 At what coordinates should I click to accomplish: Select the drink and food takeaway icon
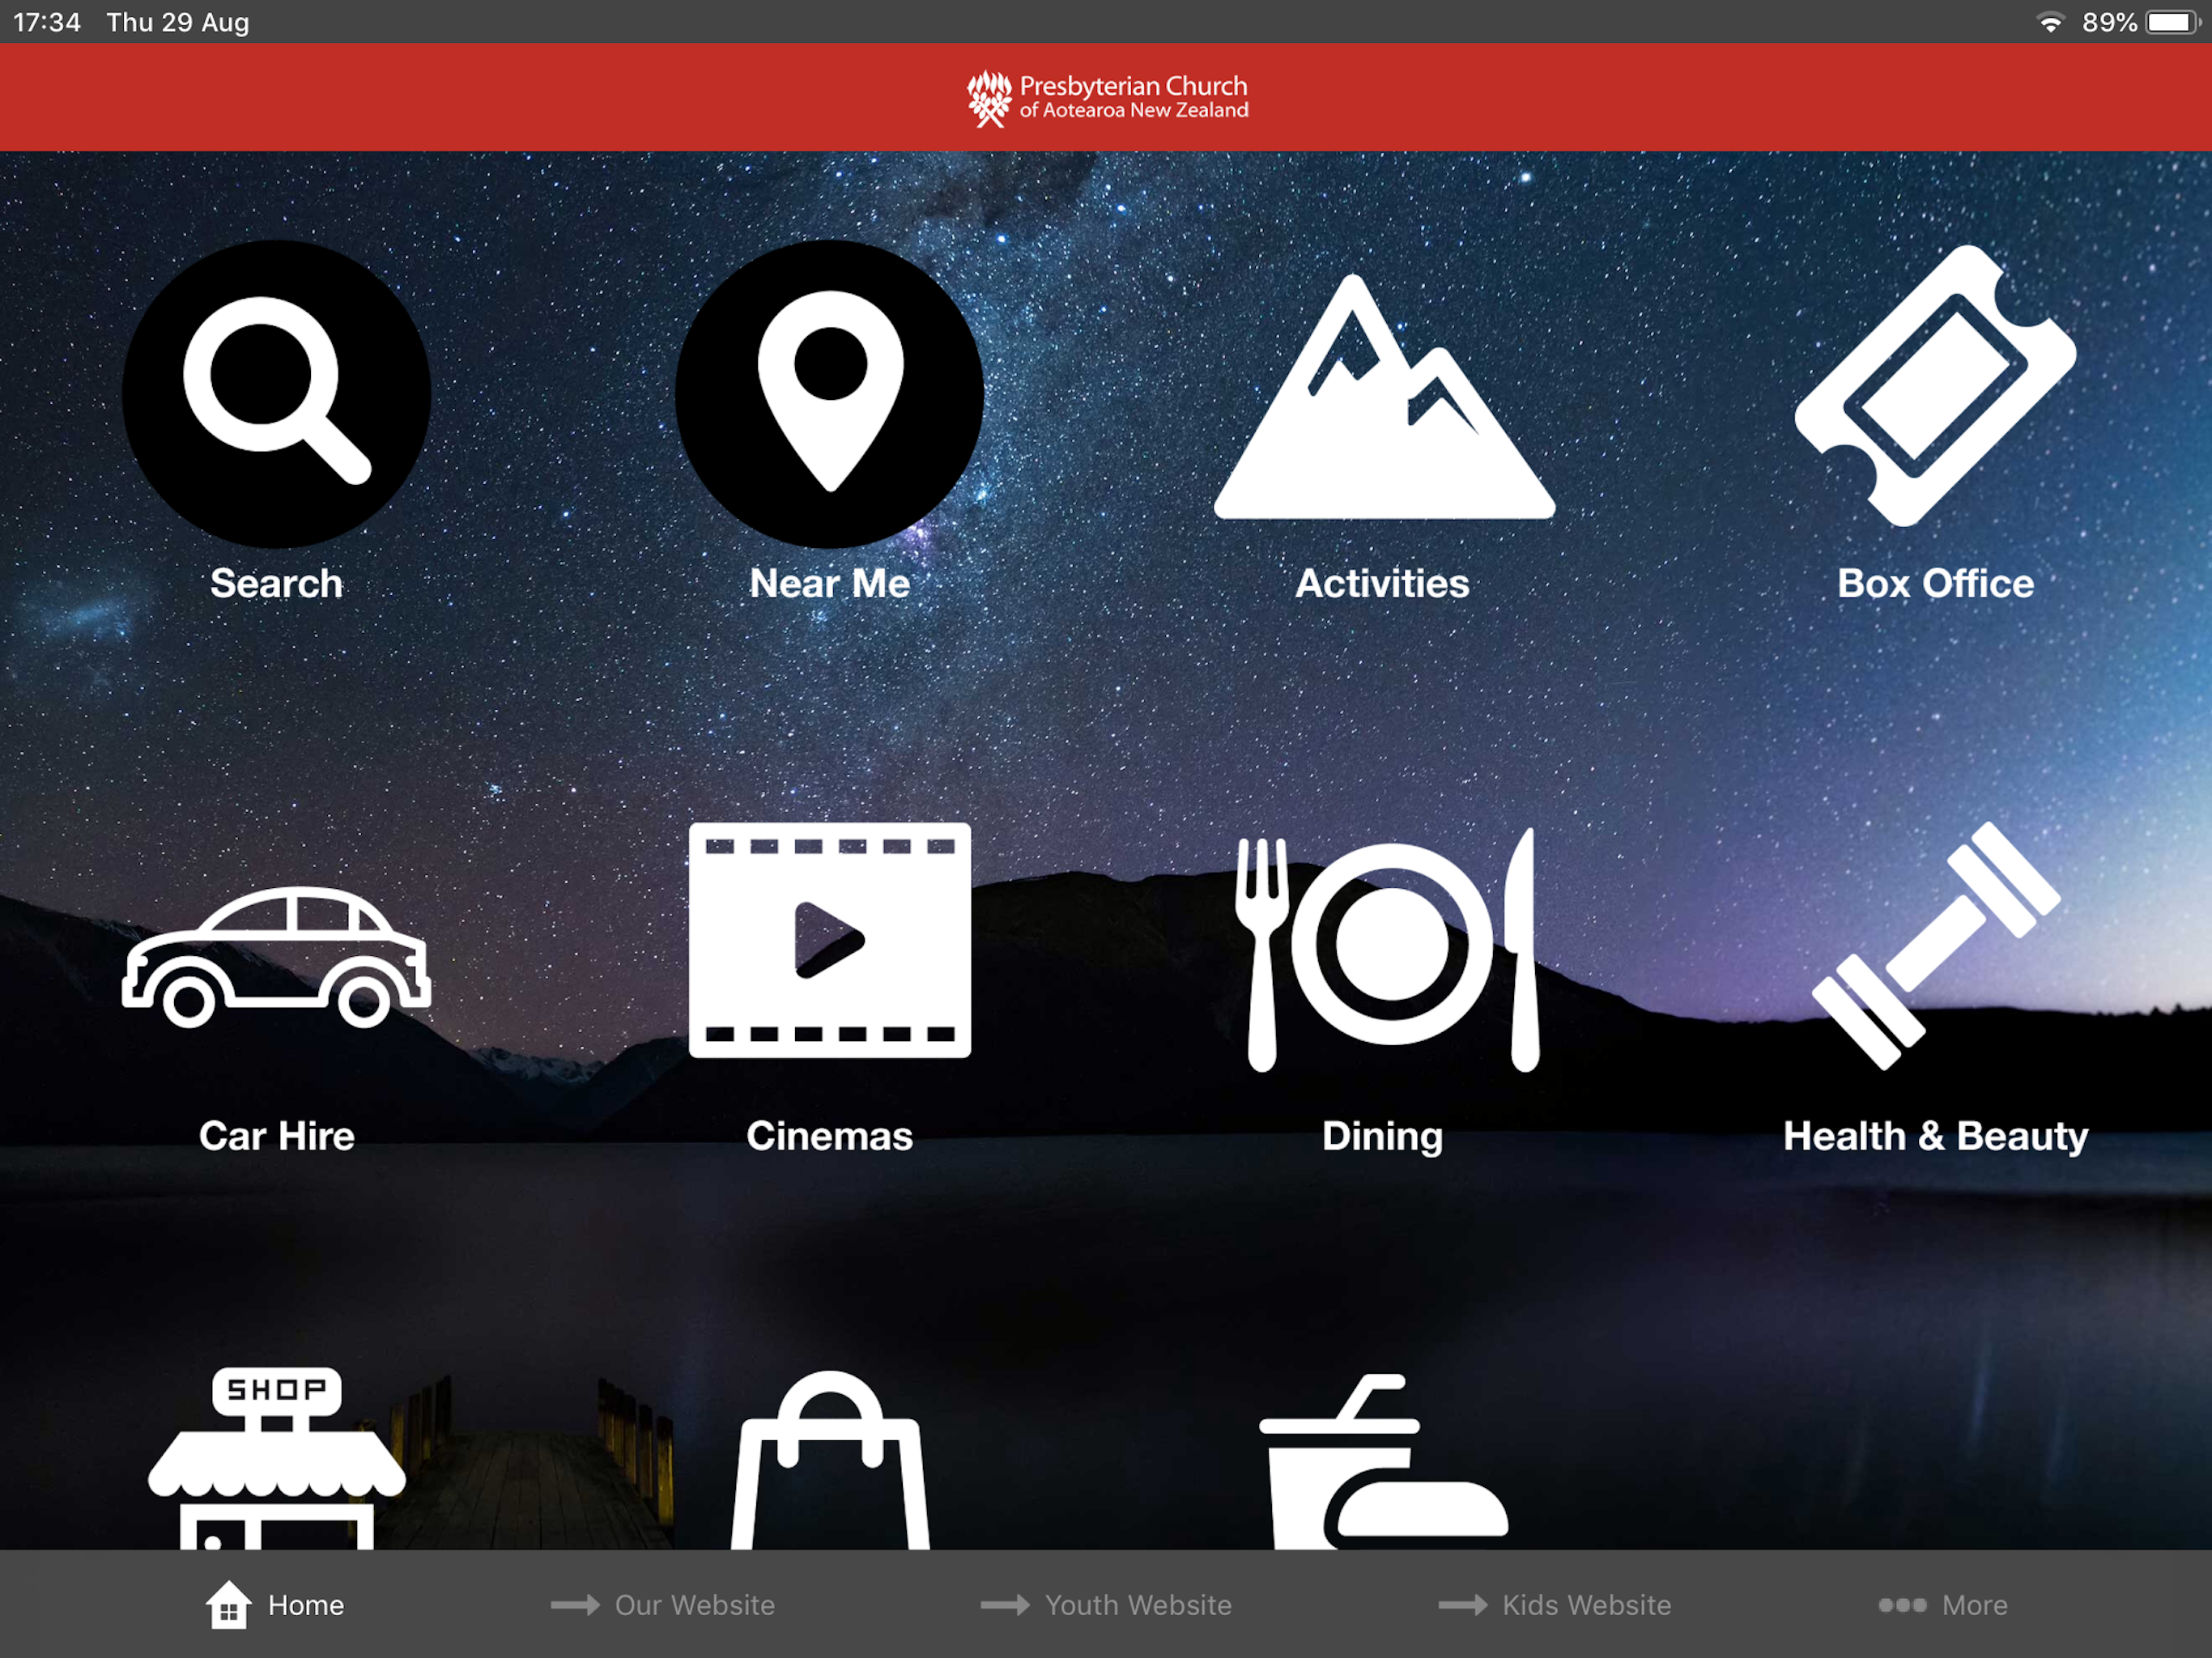click(x=1384, y=1462)
